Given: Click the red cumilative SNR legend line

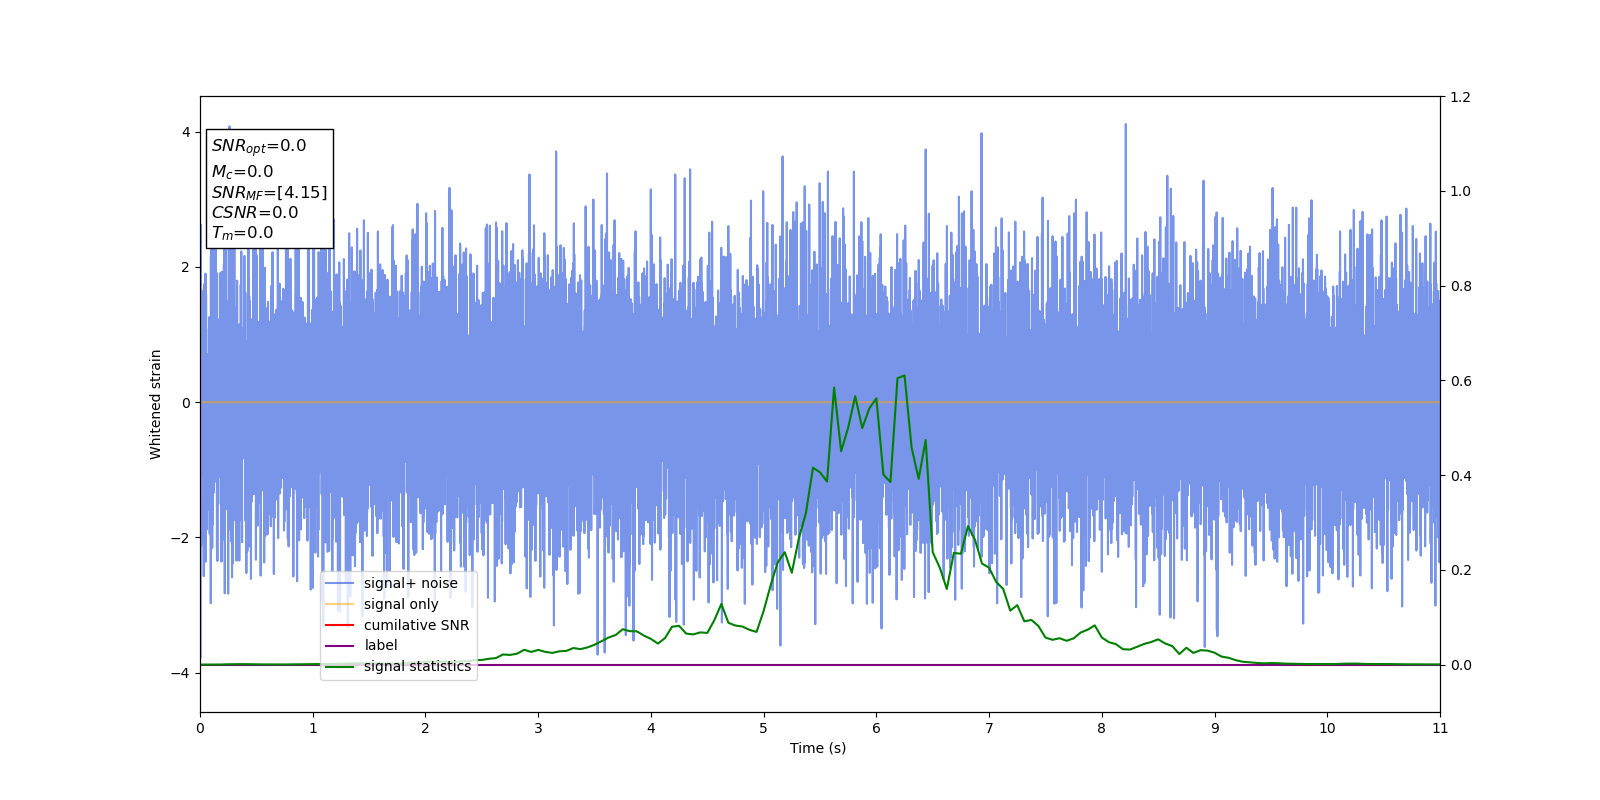Looking at the screenshot, I should [340, 625].
